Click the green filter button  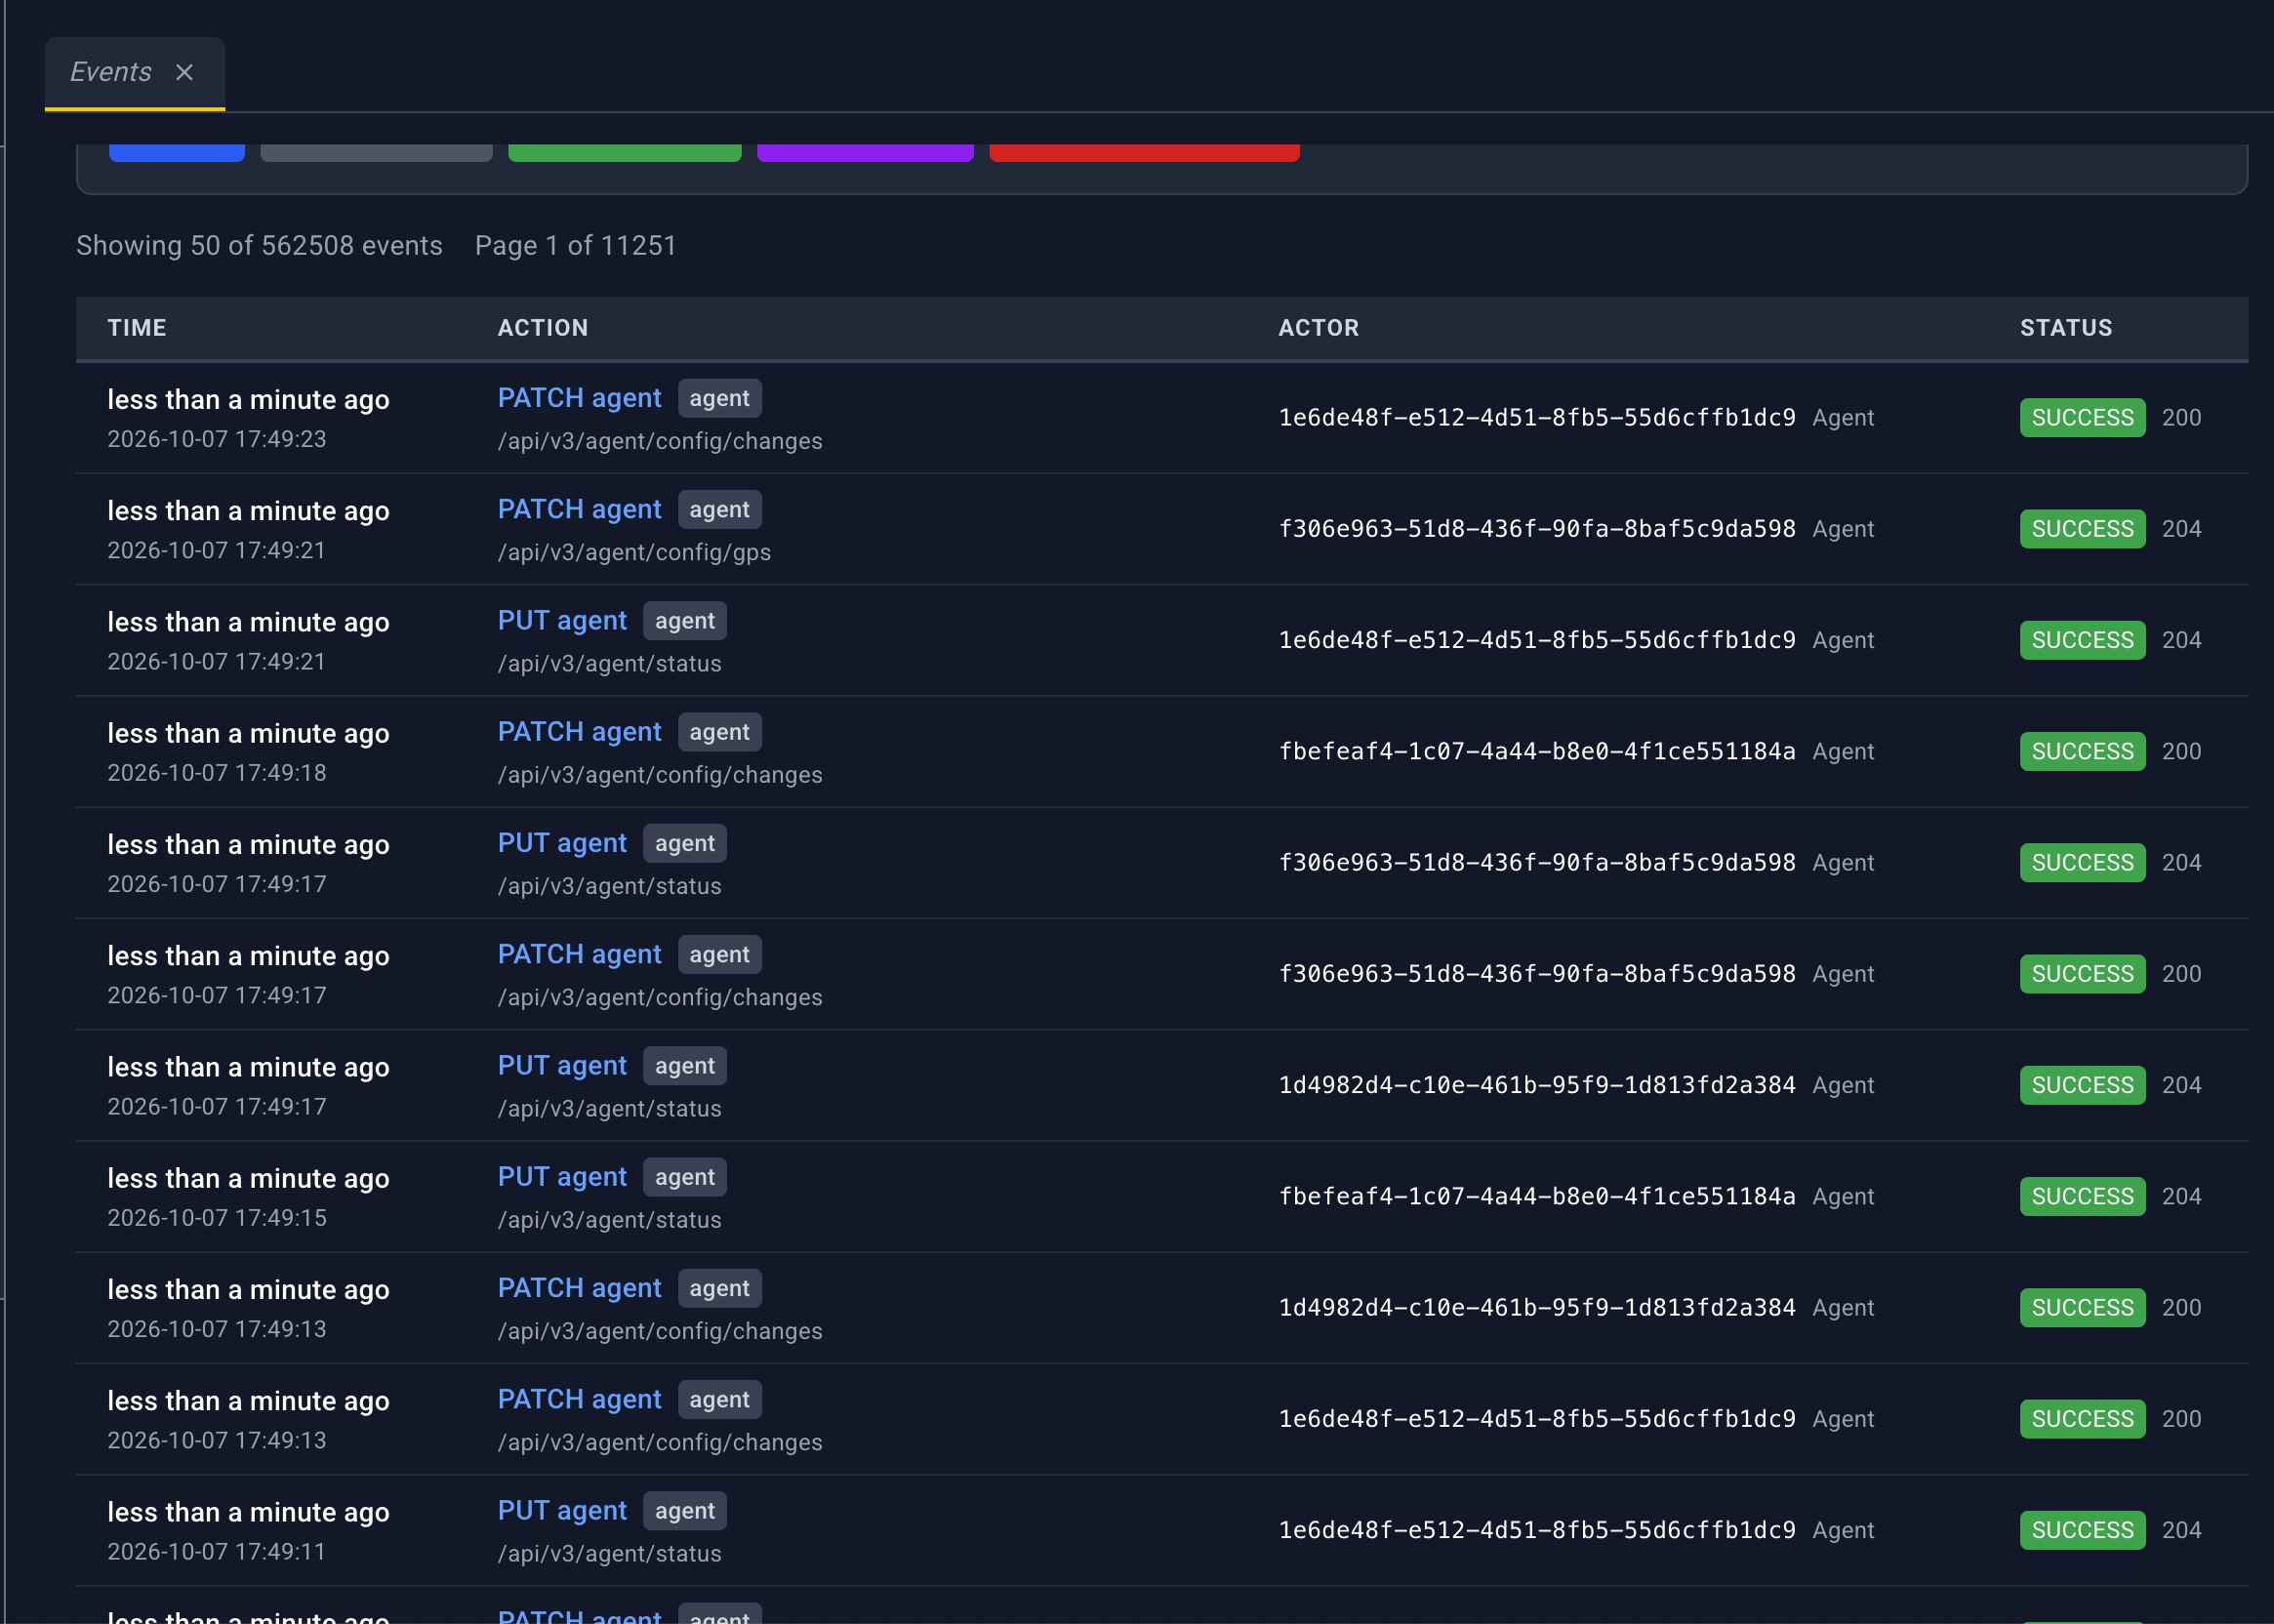coord(625,152)
